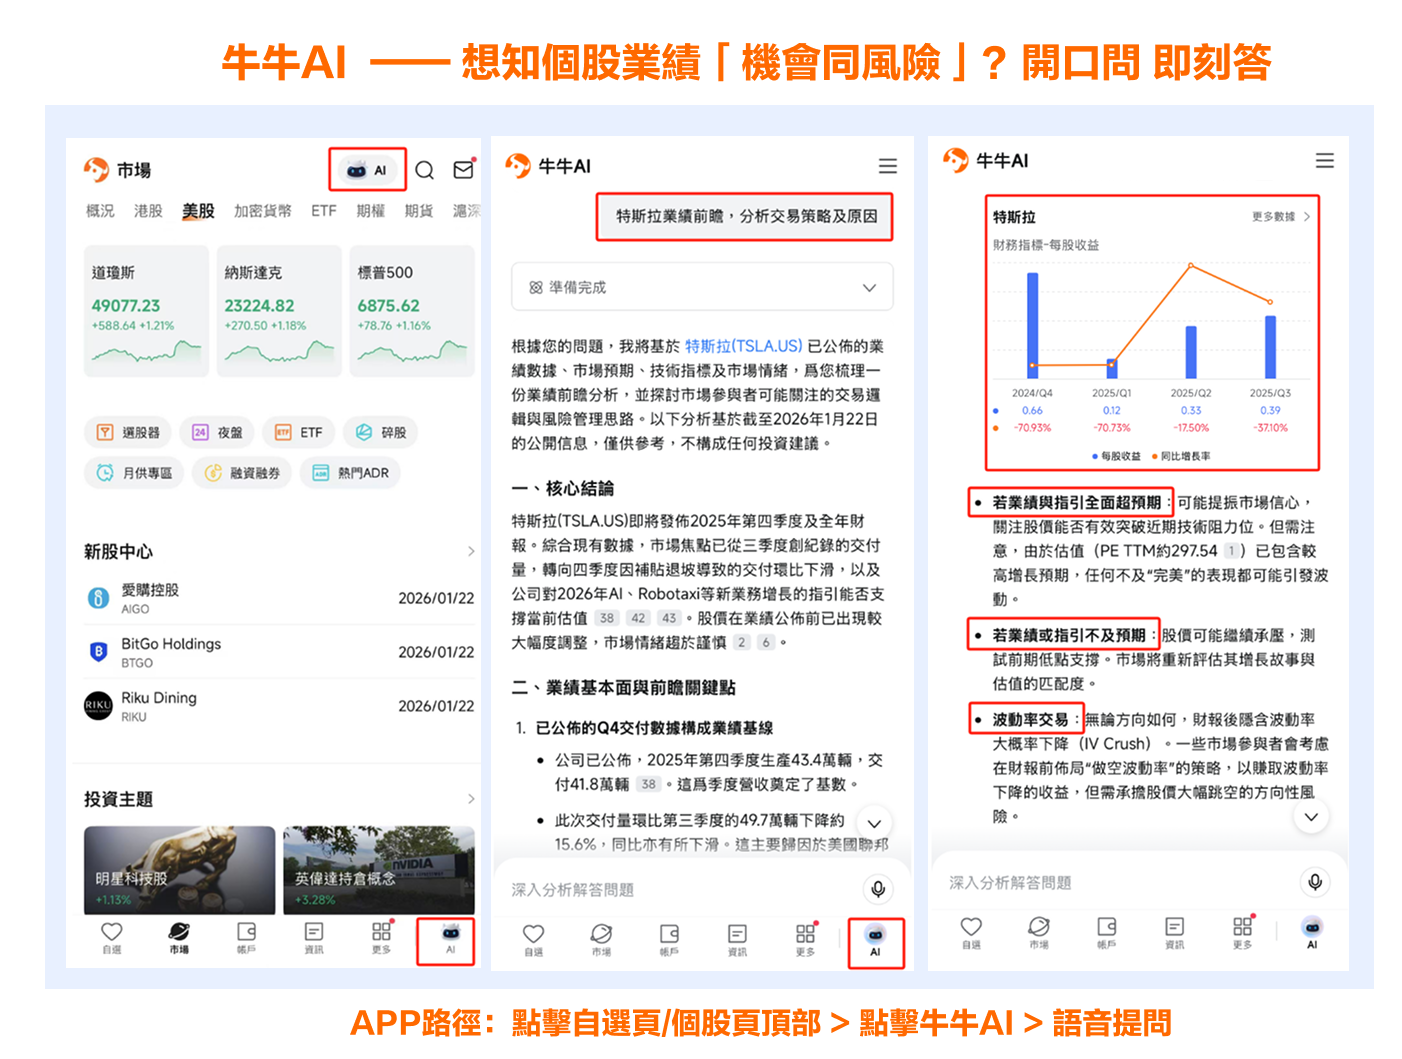Switch to the 港股 market tab
The height and width of the screenshot is (1059, 1402).
point(148,211)
